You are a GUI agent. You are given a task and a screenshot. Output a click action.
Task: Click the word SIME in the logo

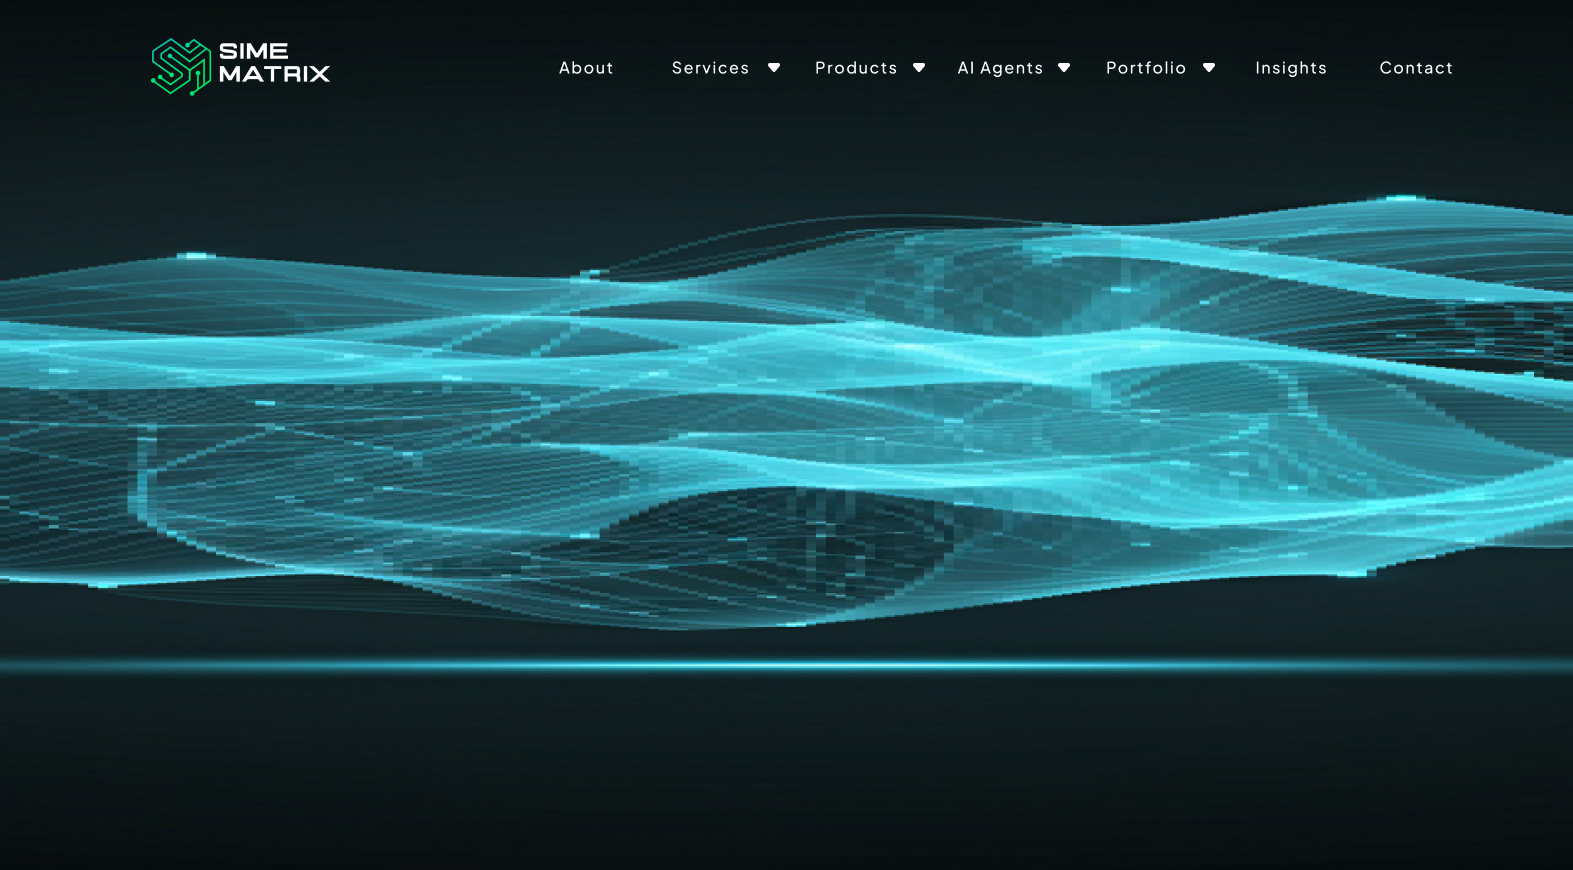(x=254, y=51)
